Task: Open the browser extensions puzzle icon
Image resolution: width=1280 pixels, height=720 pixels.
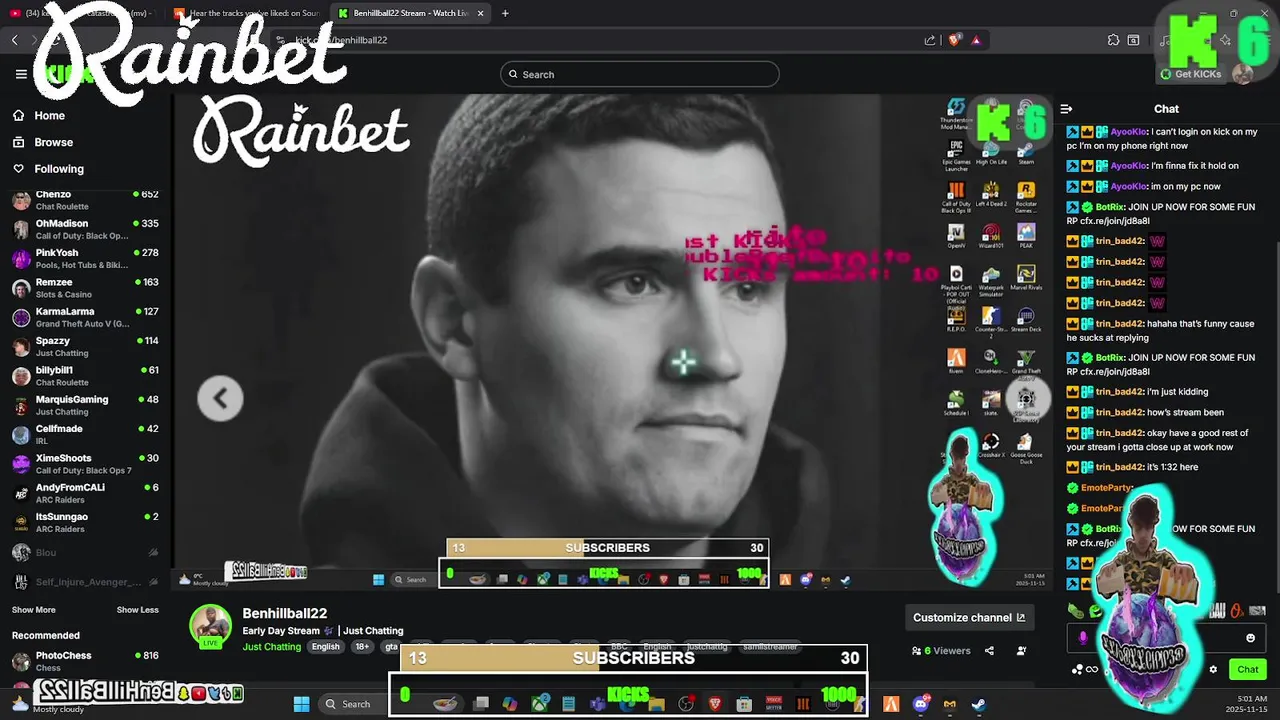Action: click(1113, 40)
